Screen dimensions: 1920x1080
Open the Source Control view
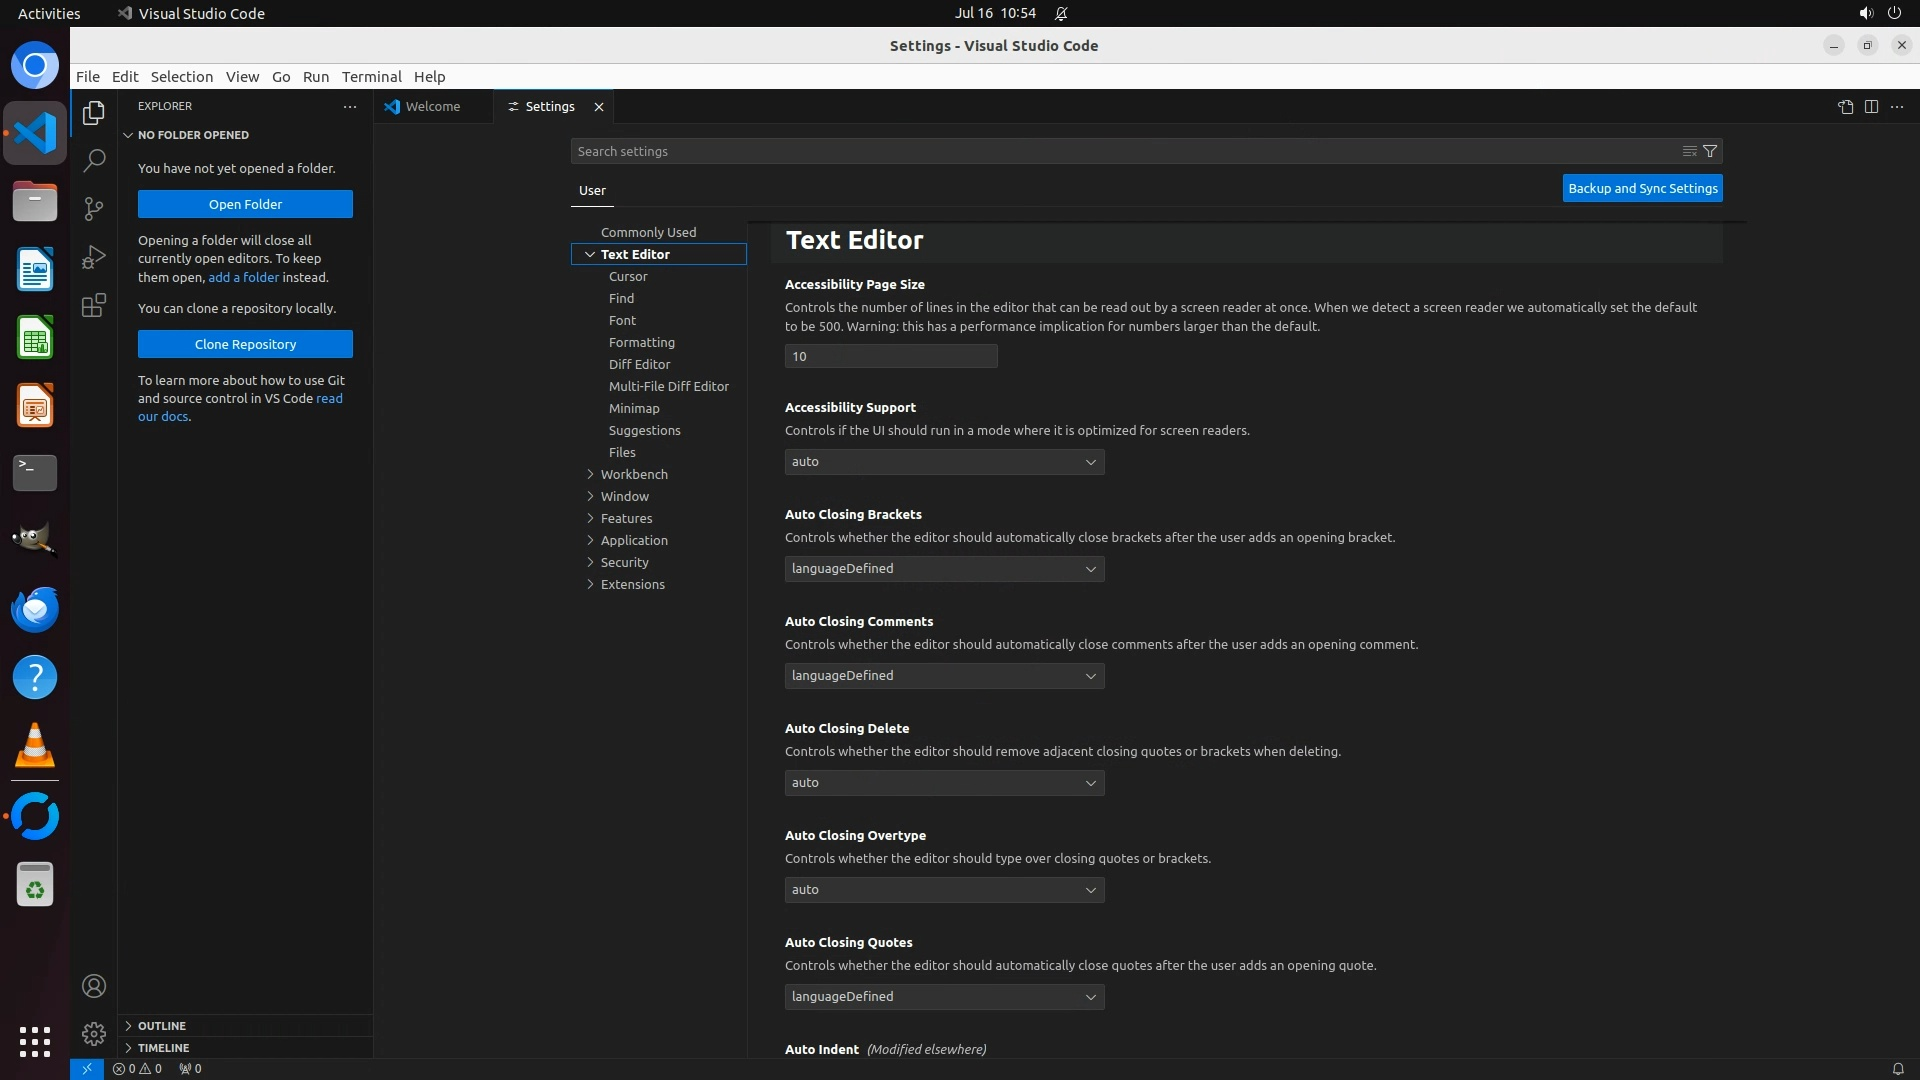(x=94, y=208)
